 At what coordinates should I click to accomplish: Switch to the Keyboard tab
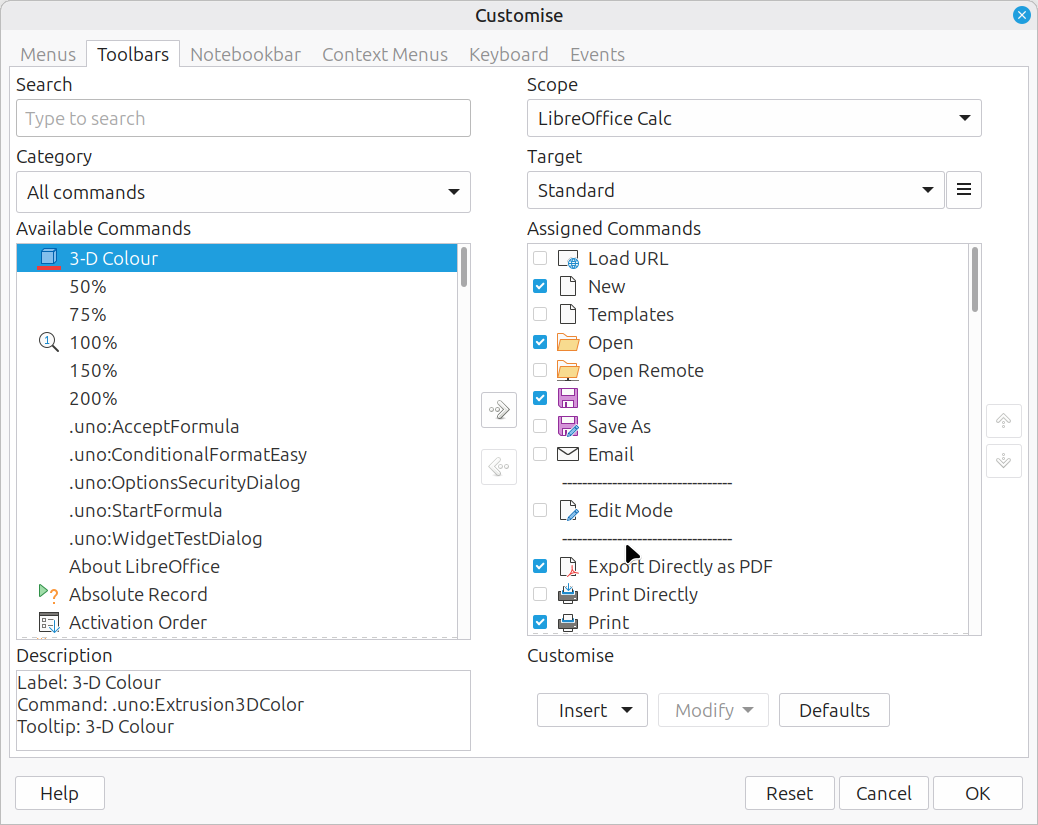pyautogui.click(x=508, y=55)
